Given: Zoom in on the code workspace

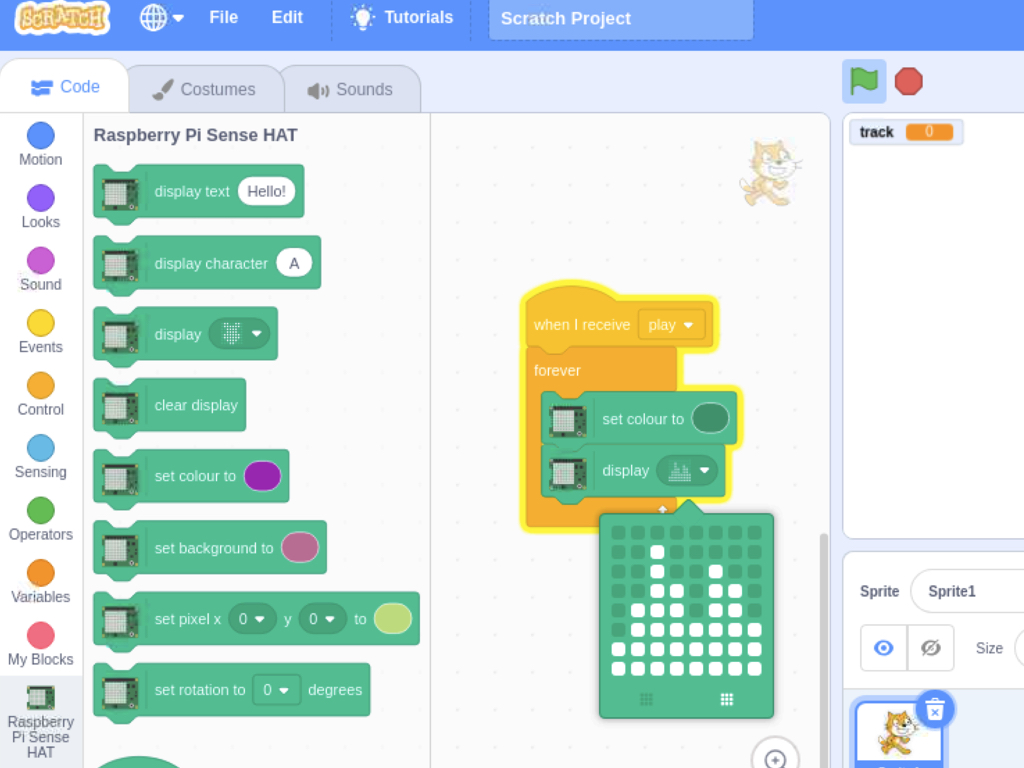Looking at the screenshot, I should (775, 758).
